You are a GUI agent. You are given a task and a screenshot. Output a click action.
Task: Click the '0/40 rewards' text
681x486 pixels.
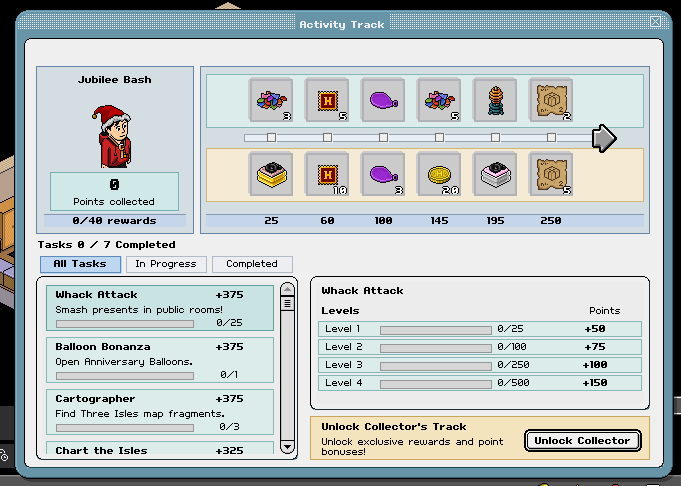114,221
